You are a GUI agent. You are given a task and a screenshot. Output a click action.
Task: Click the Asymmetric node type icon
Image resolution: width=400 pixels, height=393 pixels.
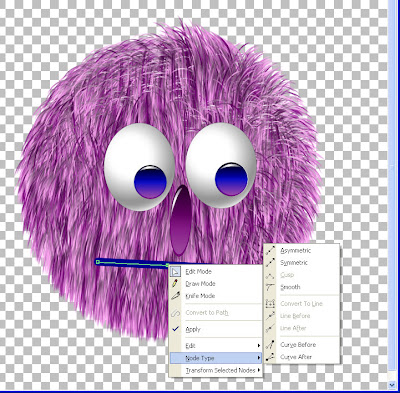pyautogui.click(x=270, y=250)
